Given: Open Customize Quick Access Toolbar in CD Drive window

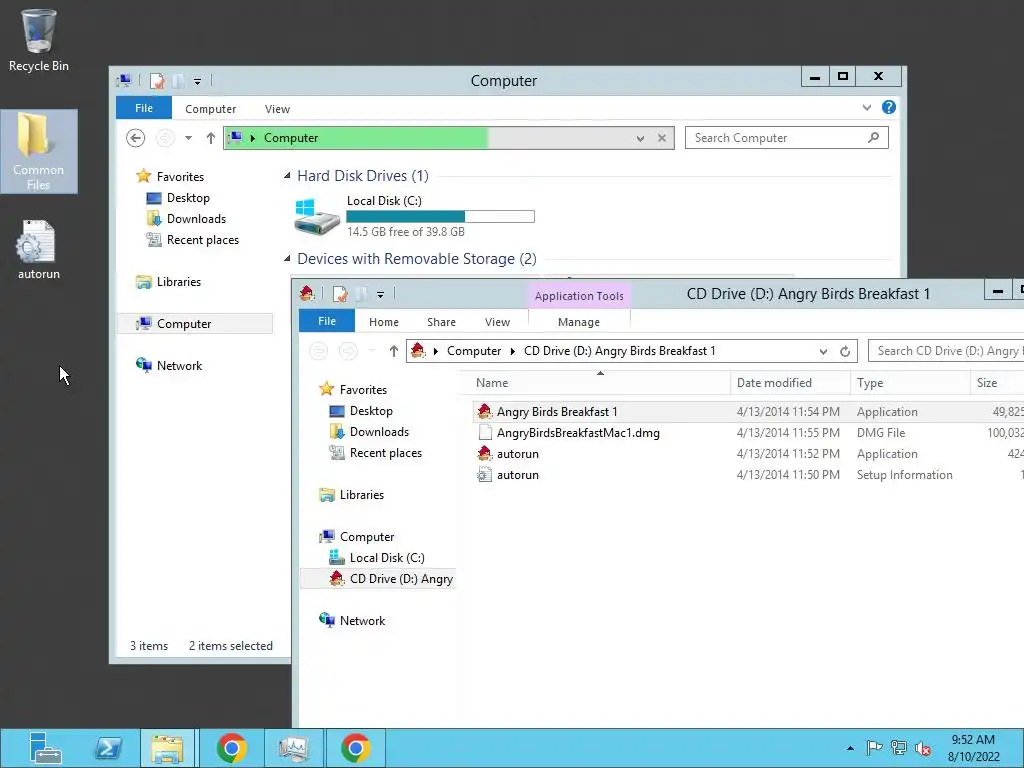Looking at the screenshot, I should click(380, 294).
